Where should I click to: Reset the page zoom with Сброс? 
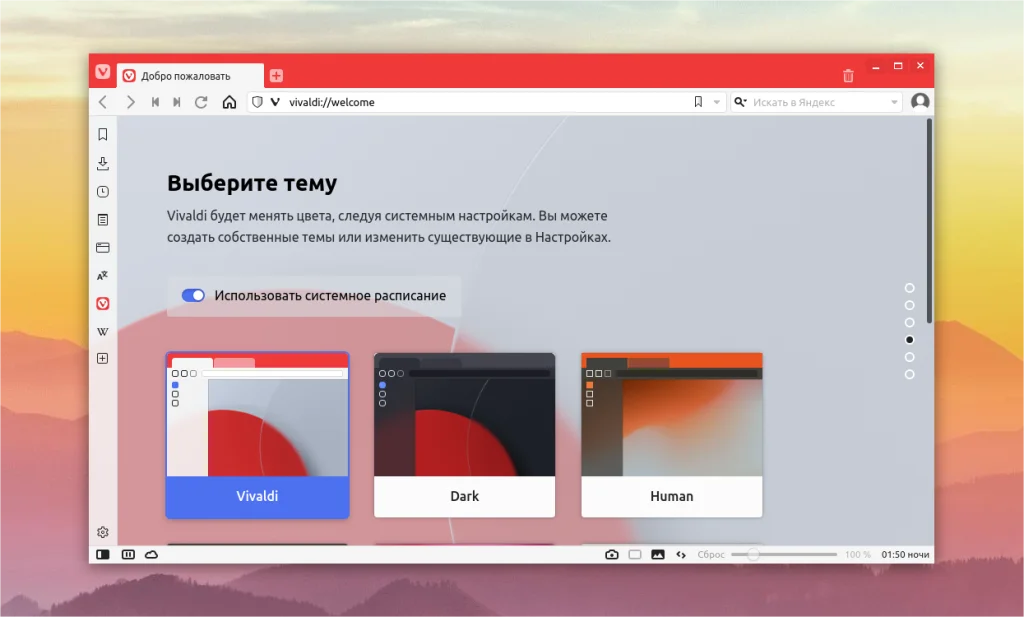[709, 553]
